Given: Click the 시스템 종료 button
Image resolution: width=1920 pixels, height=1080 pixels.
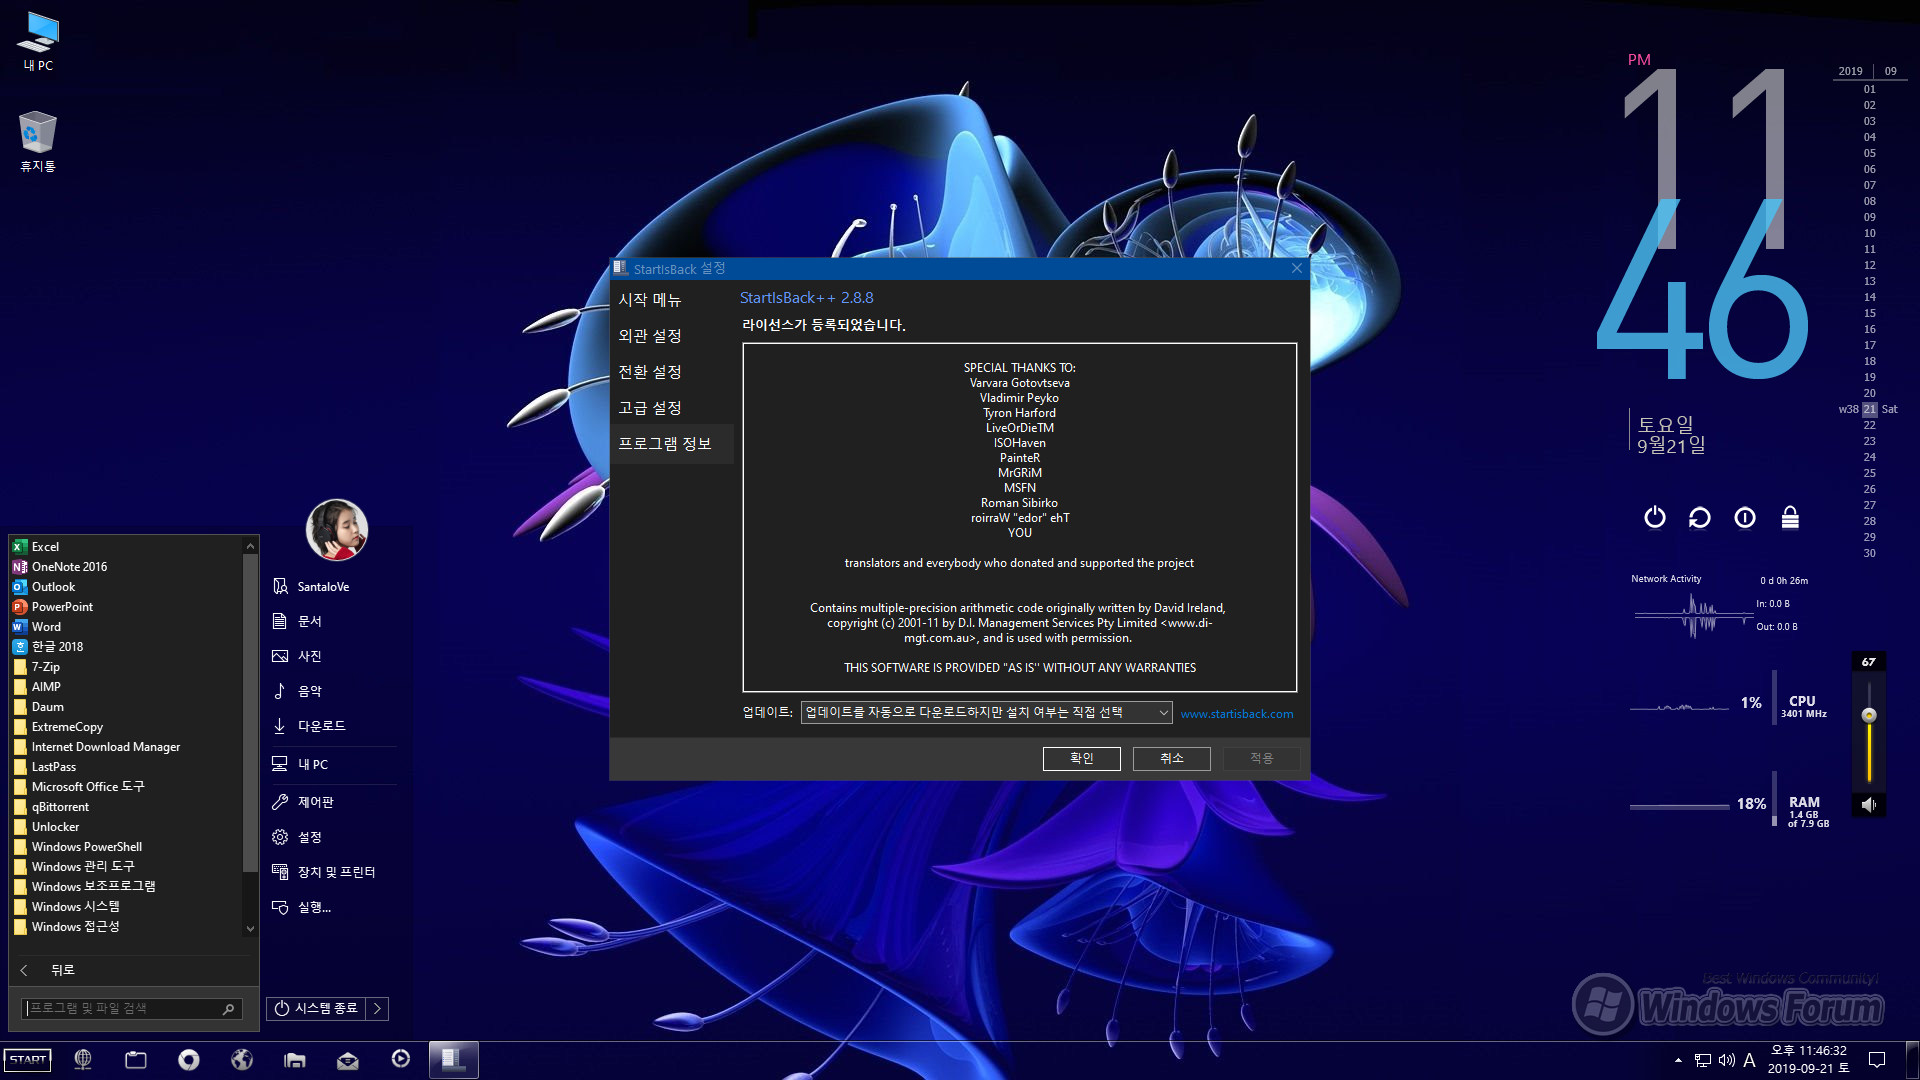Looking at the screenshot, I should point(316,1009).
